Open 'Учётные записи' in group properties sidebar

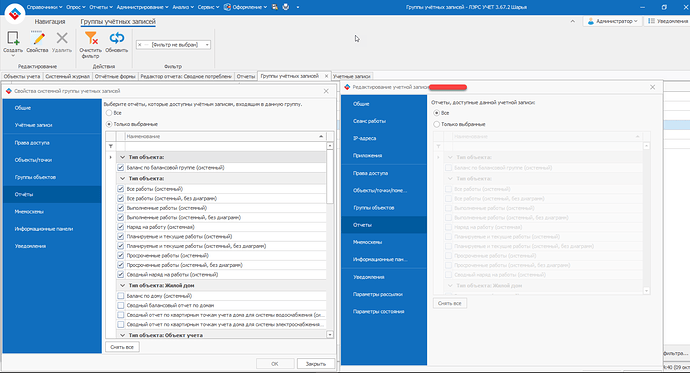point(52,125)
